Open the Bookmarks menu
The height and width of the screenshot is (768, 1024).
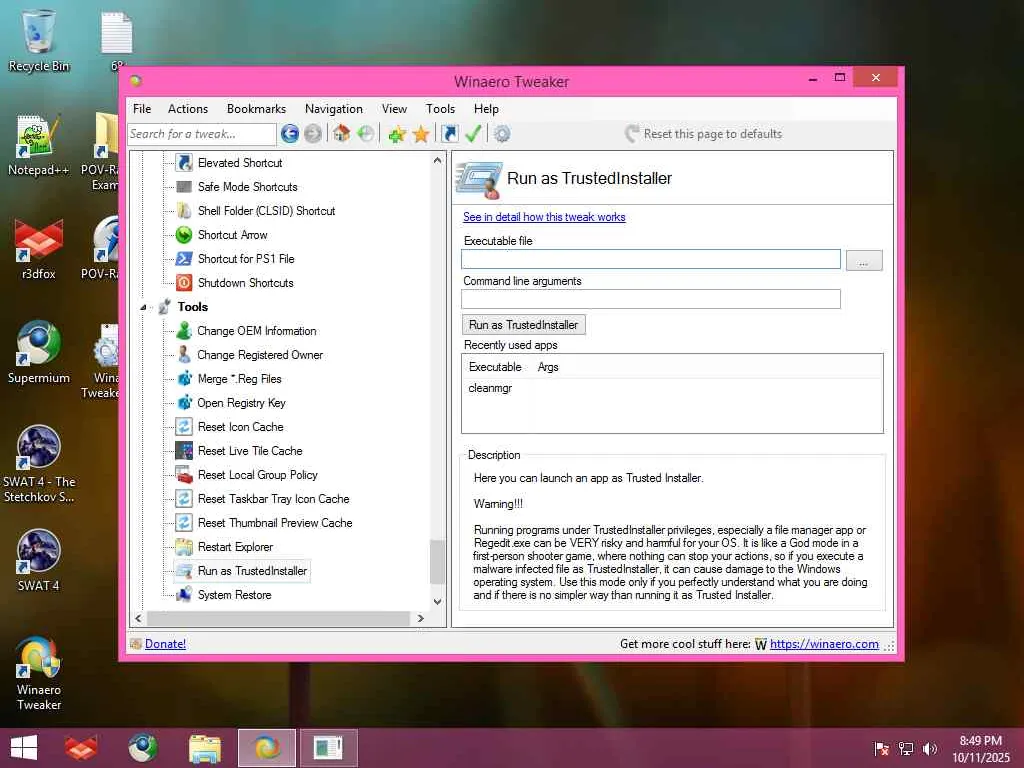(x=256, y=109)
